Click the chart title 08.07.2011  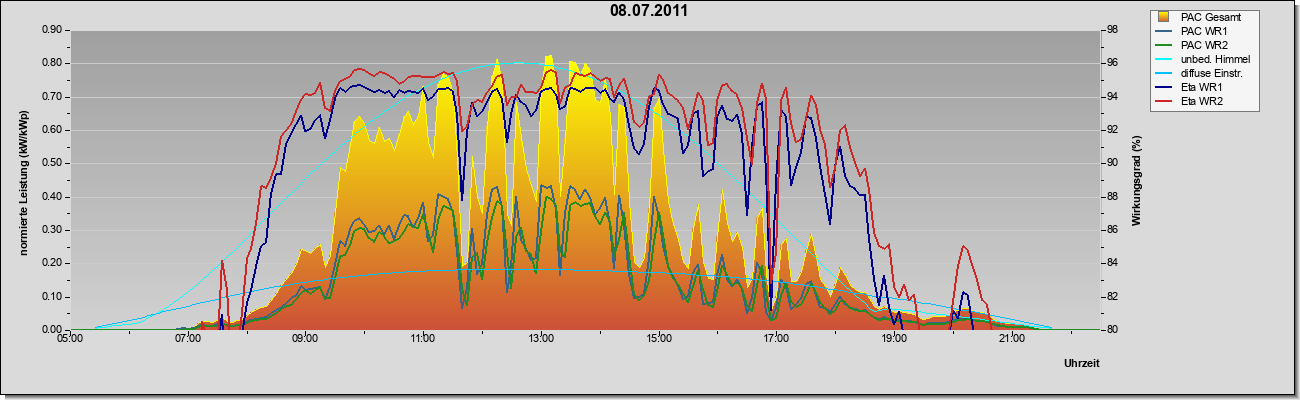(x=649, y=11)
